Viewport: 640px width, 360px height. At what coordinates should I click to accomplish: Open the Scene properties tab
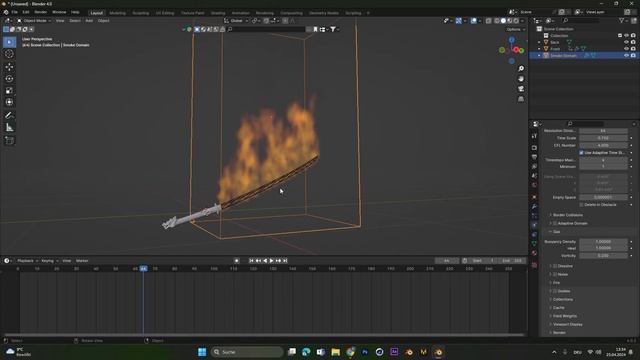click(x=534, y=176)
